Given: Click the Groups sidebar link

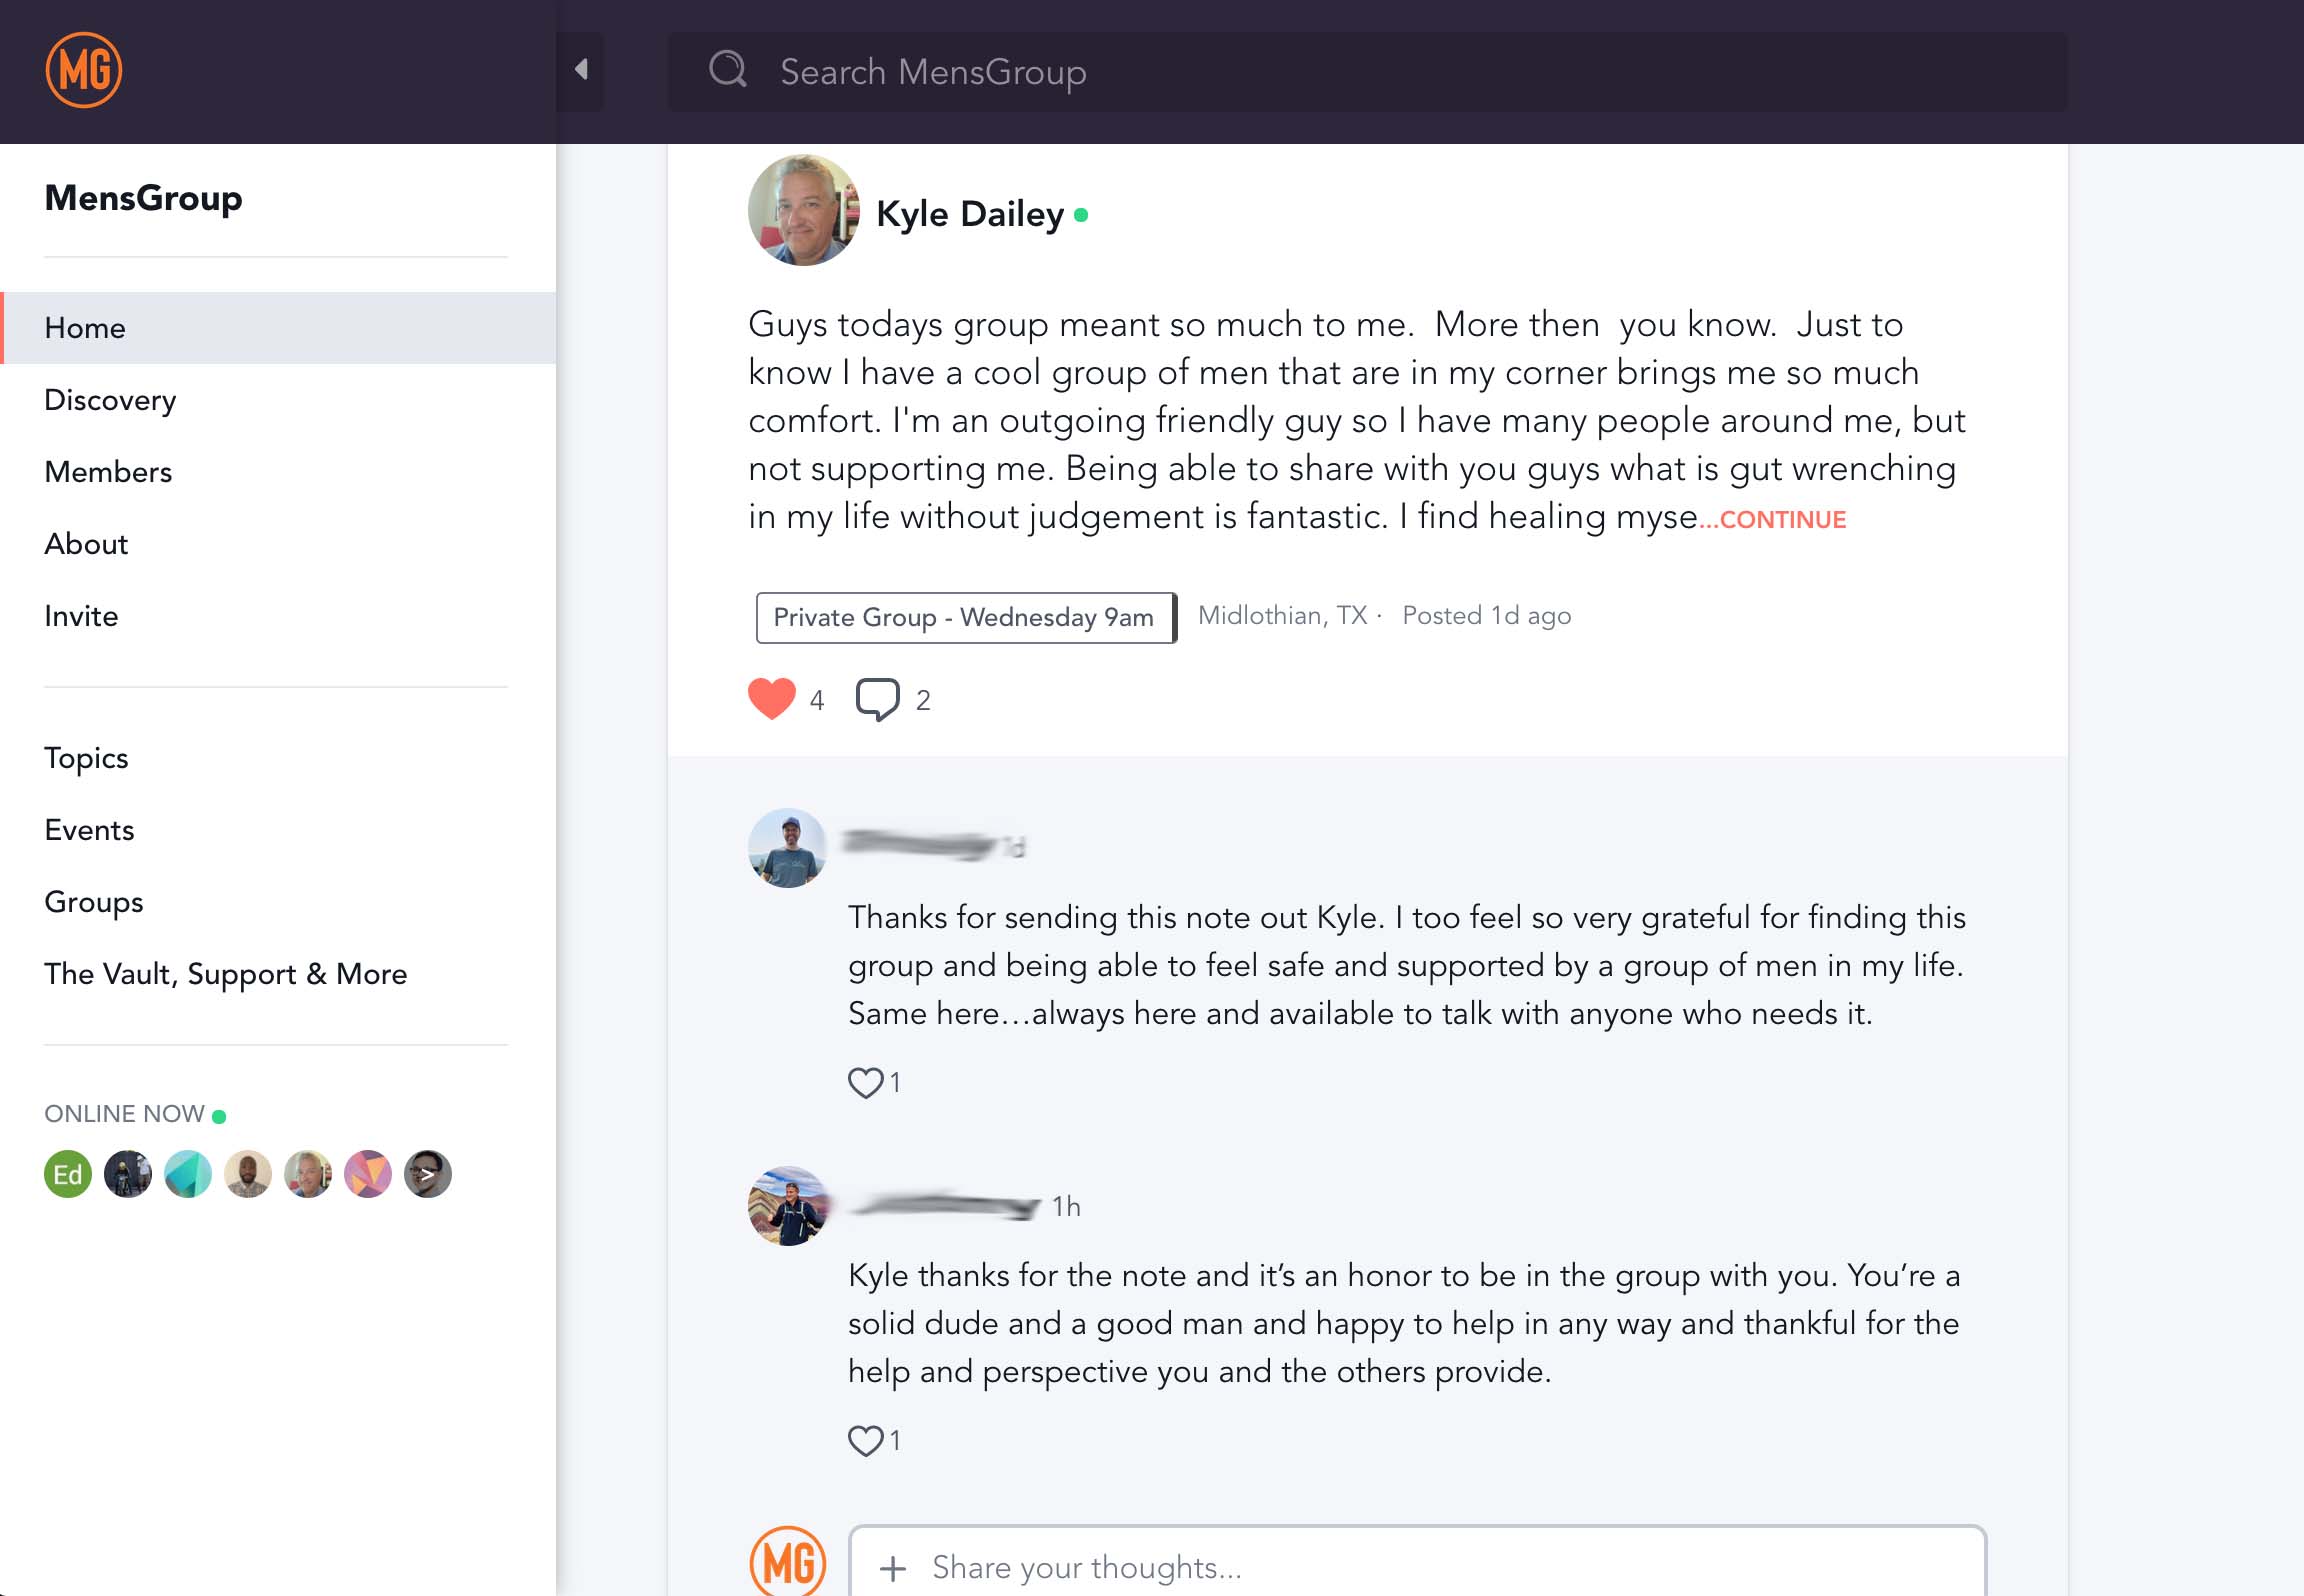Looking at the screenshot, I should [x=93, y=902].
